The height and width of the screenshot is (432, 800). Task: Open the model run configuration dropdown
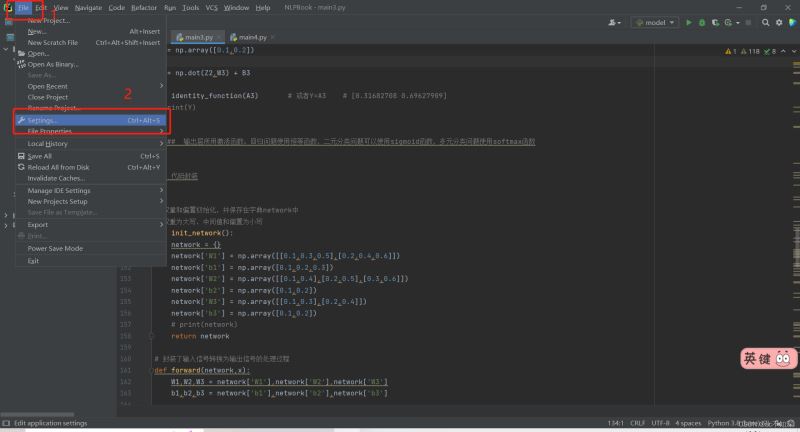point(655,22)
